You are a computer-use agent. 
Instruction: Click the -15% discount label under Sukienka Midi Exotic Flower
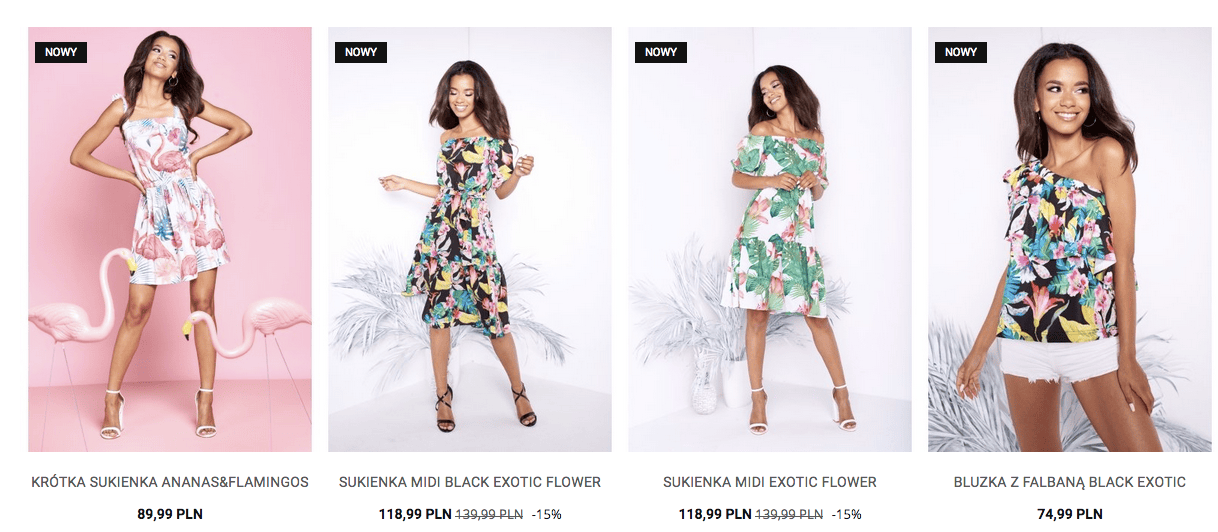click(846, 515)
